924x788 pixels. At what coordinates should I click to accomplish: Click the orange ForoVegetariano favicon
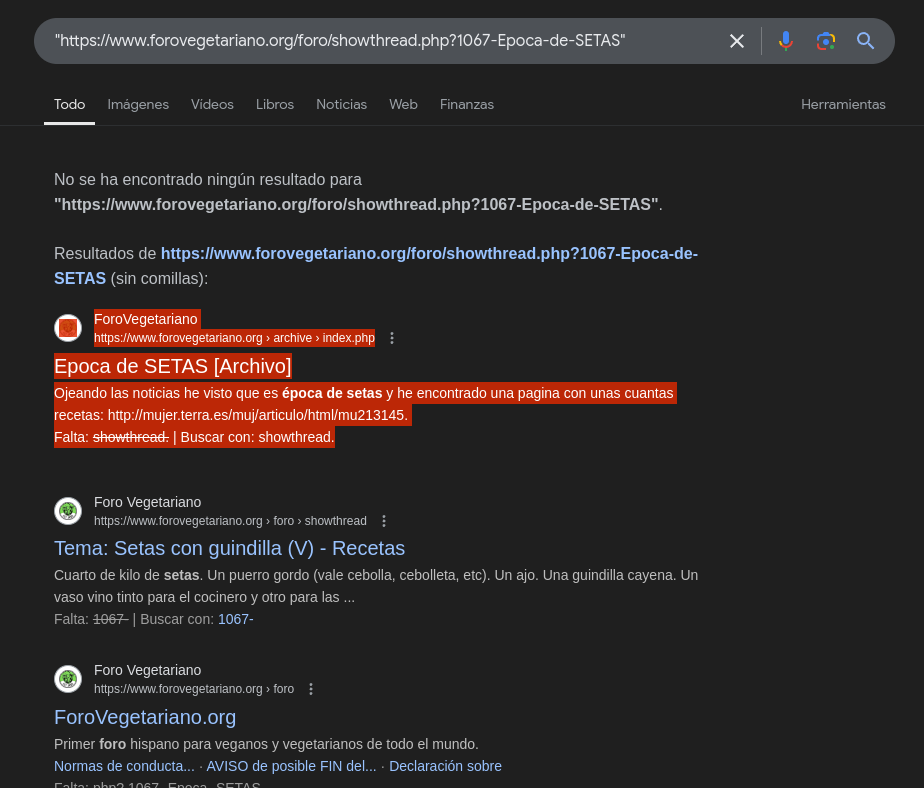pyautogui.click(x=68, y=328)
